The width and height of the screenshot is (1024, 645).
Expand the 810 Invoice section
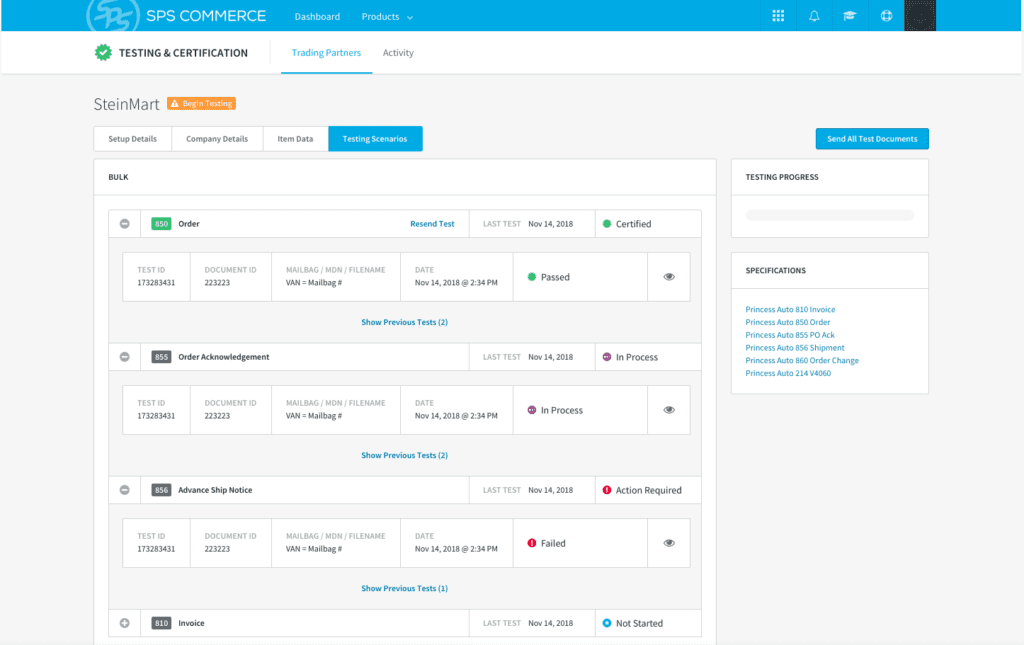125,623
